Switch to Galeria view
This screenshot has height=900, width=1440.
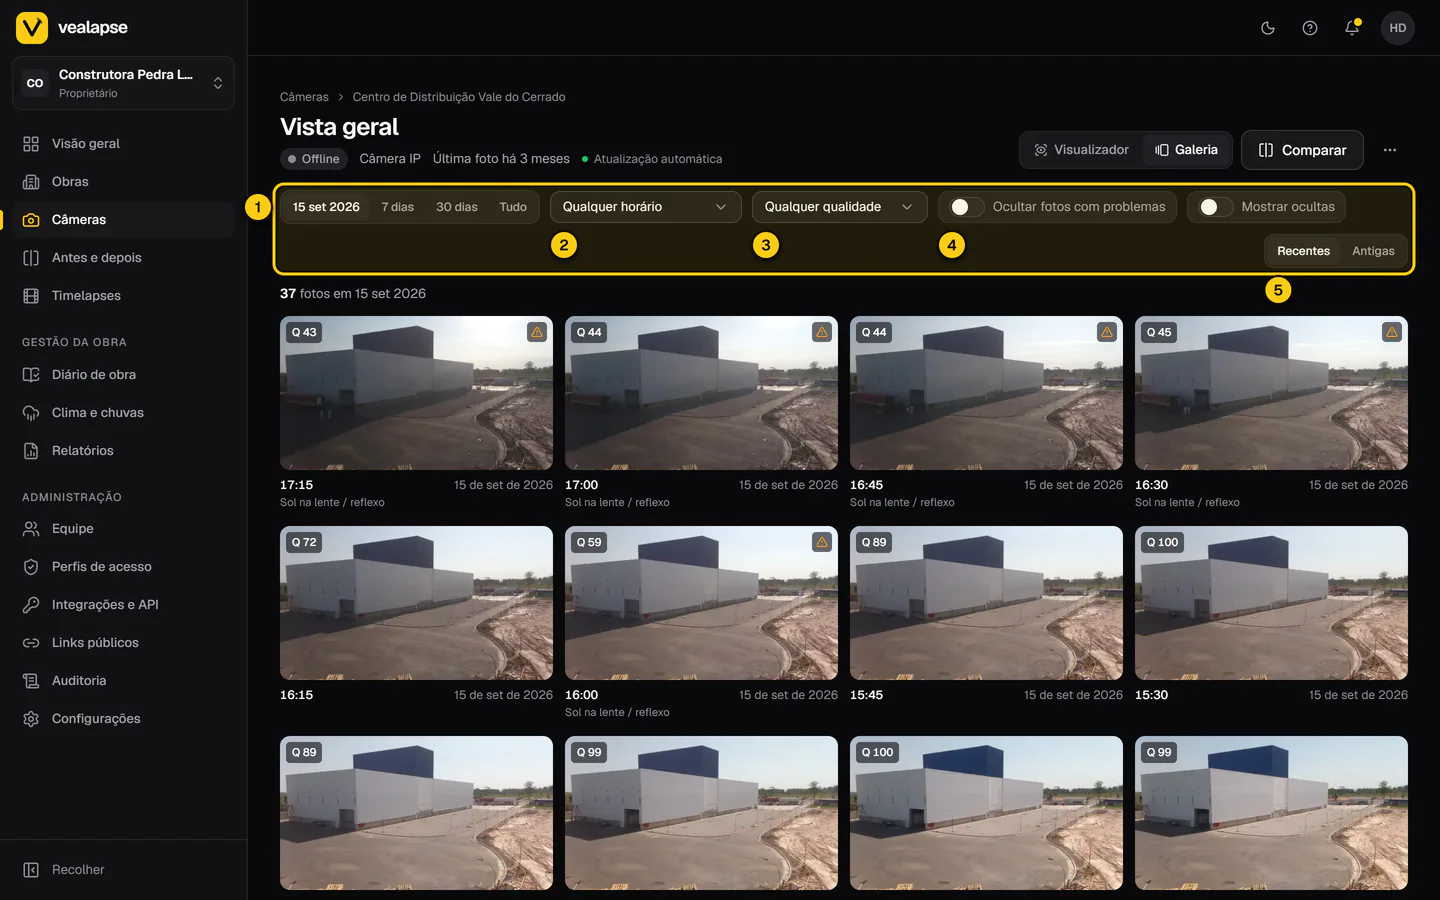tap(1186, 150)
